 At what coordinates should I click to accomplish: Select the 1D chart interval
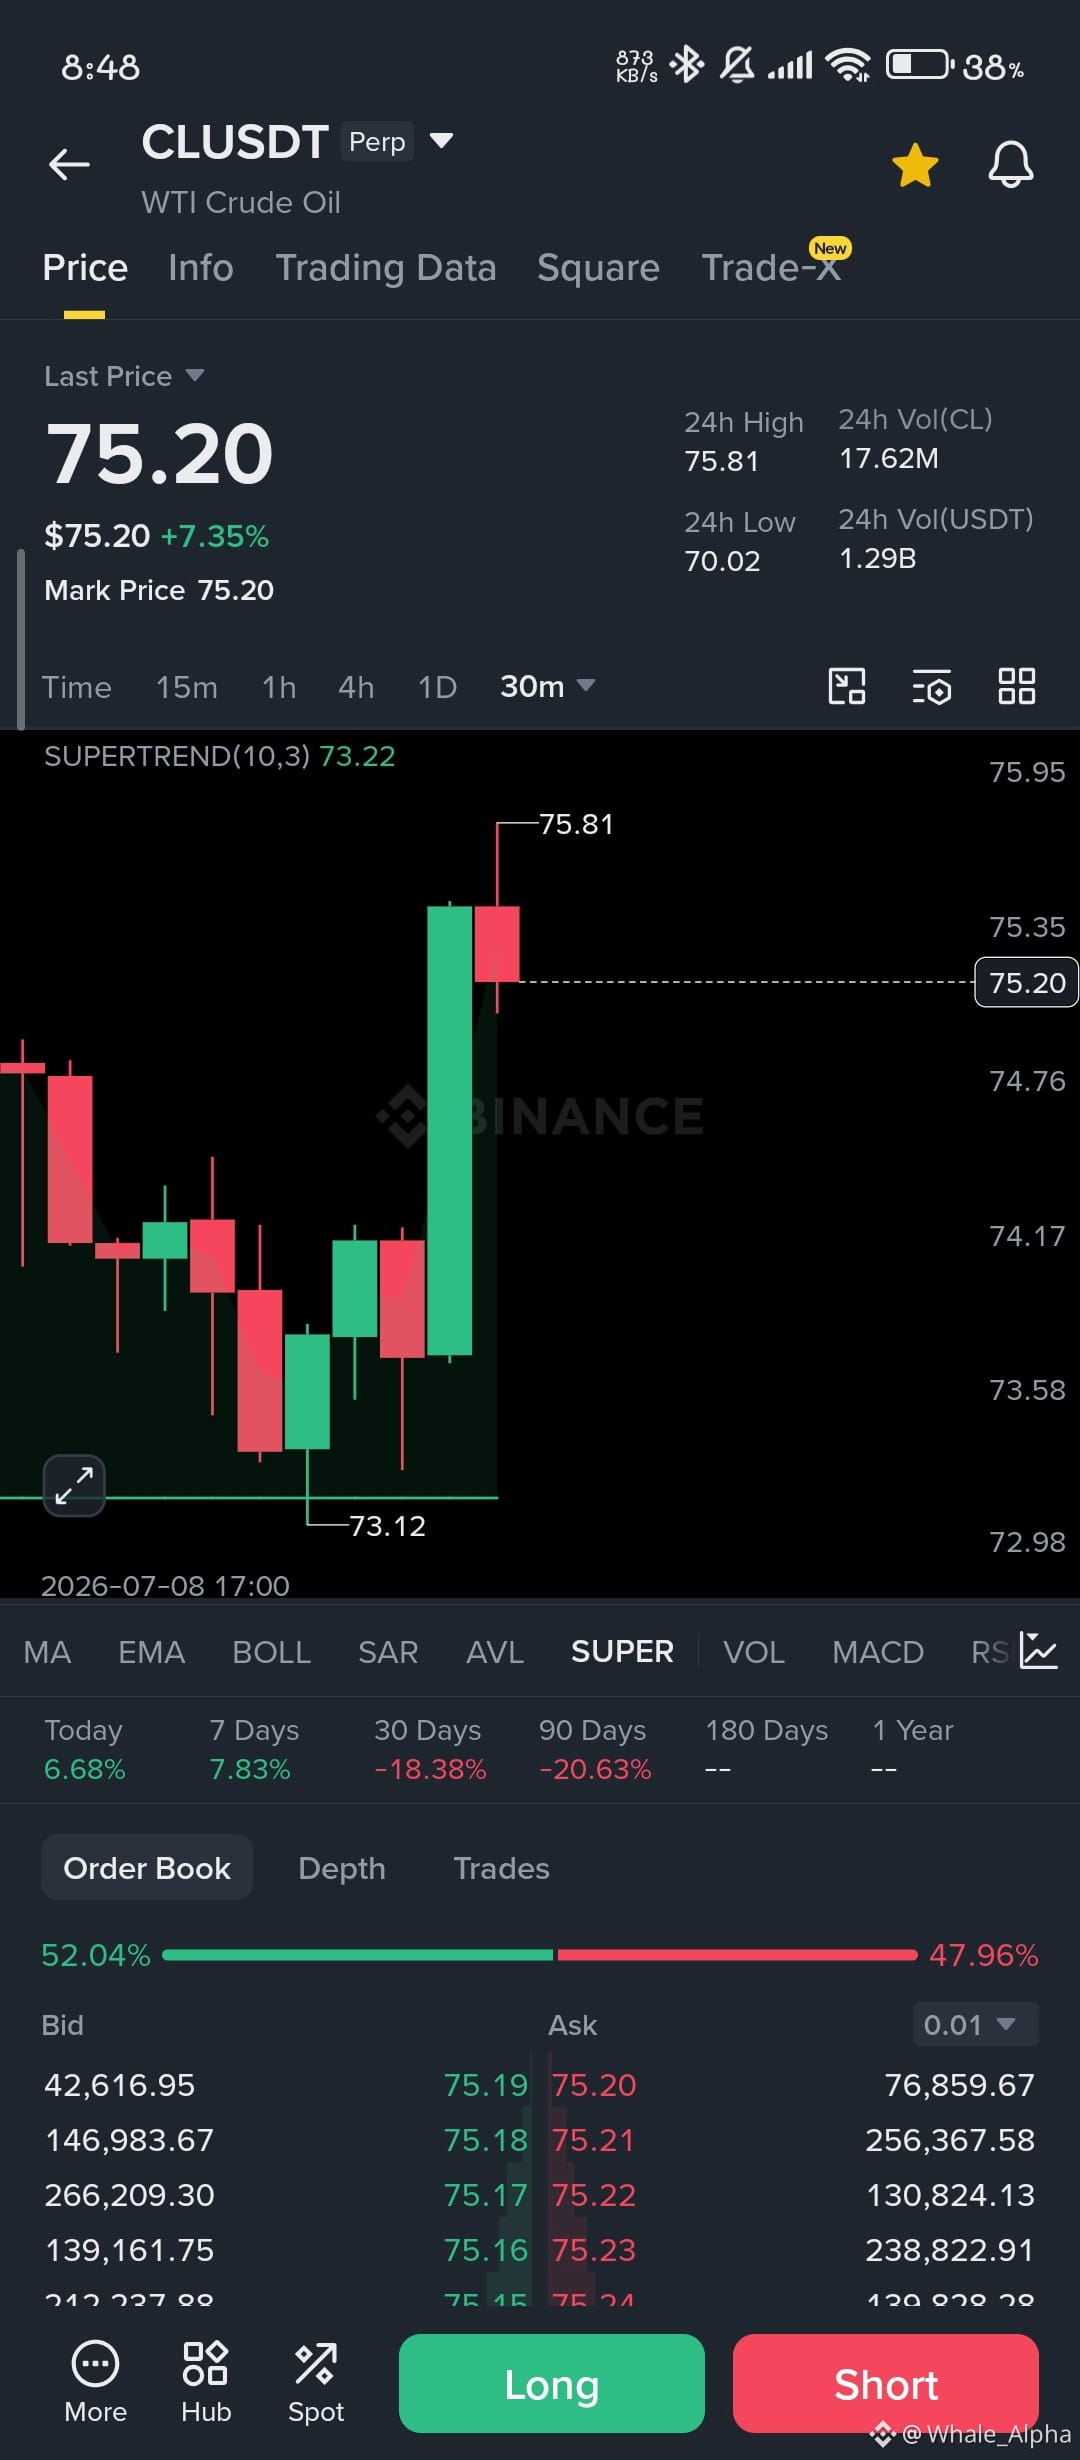tap(437, 687)
